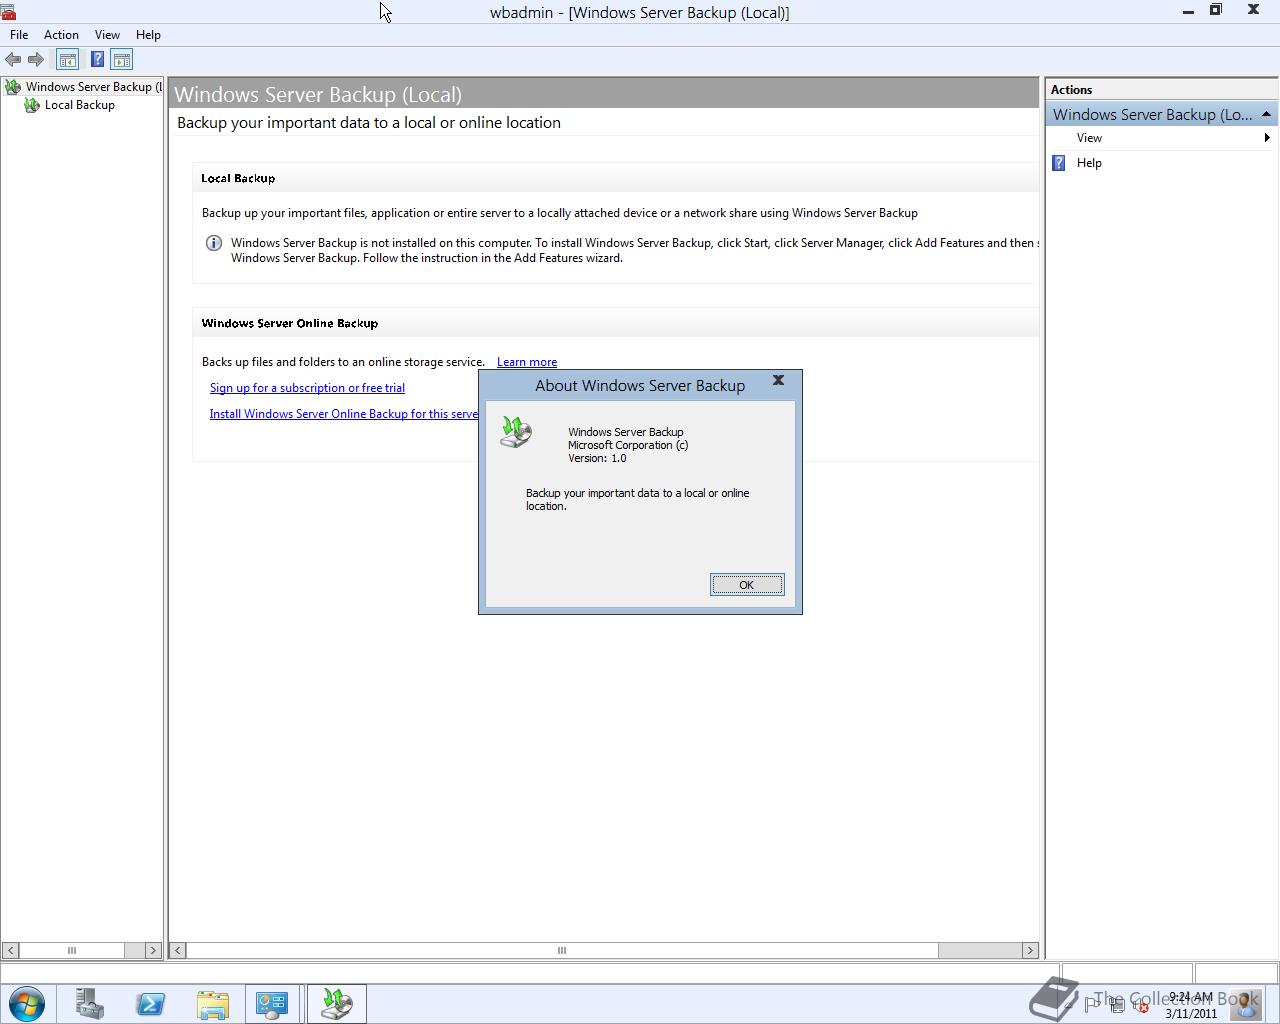Open the Control Panel taskbar icon
This screenshot has height=1024, width=1280.
[x=272, y=1004]
